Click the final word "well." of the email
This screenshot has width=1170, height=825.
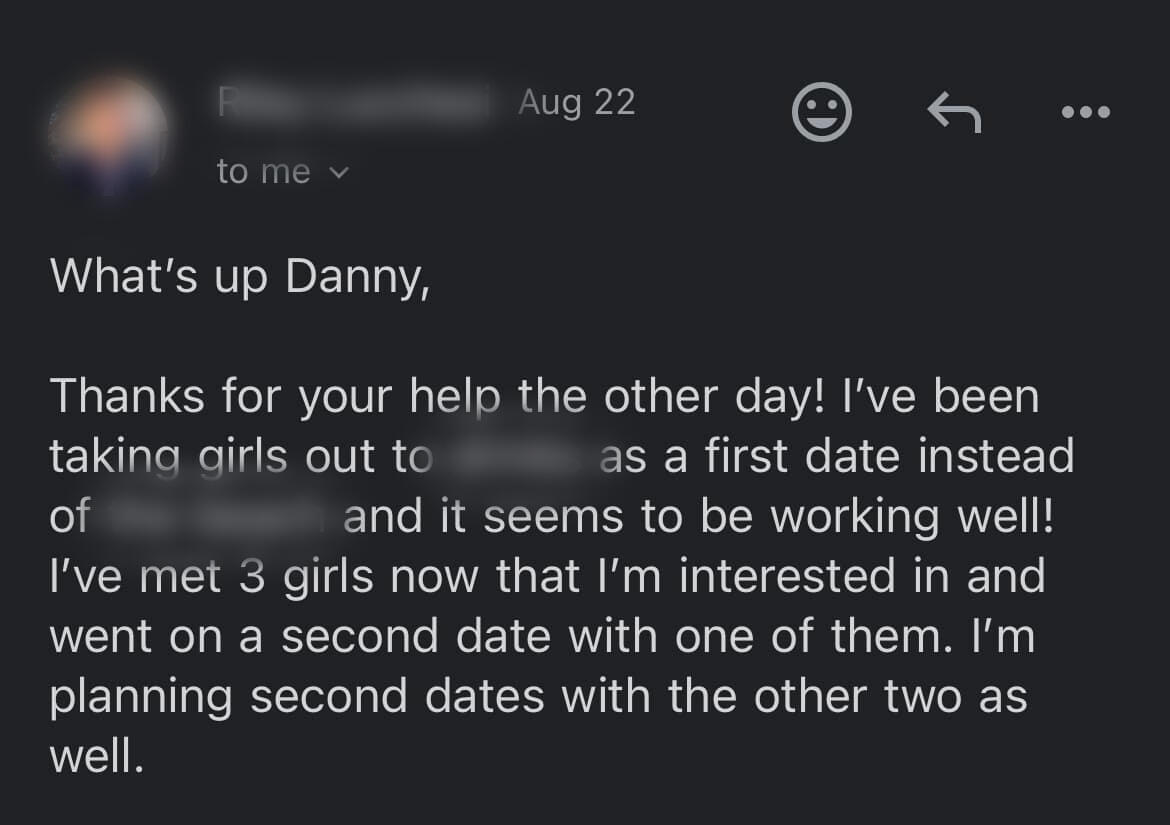coord(97,757)
